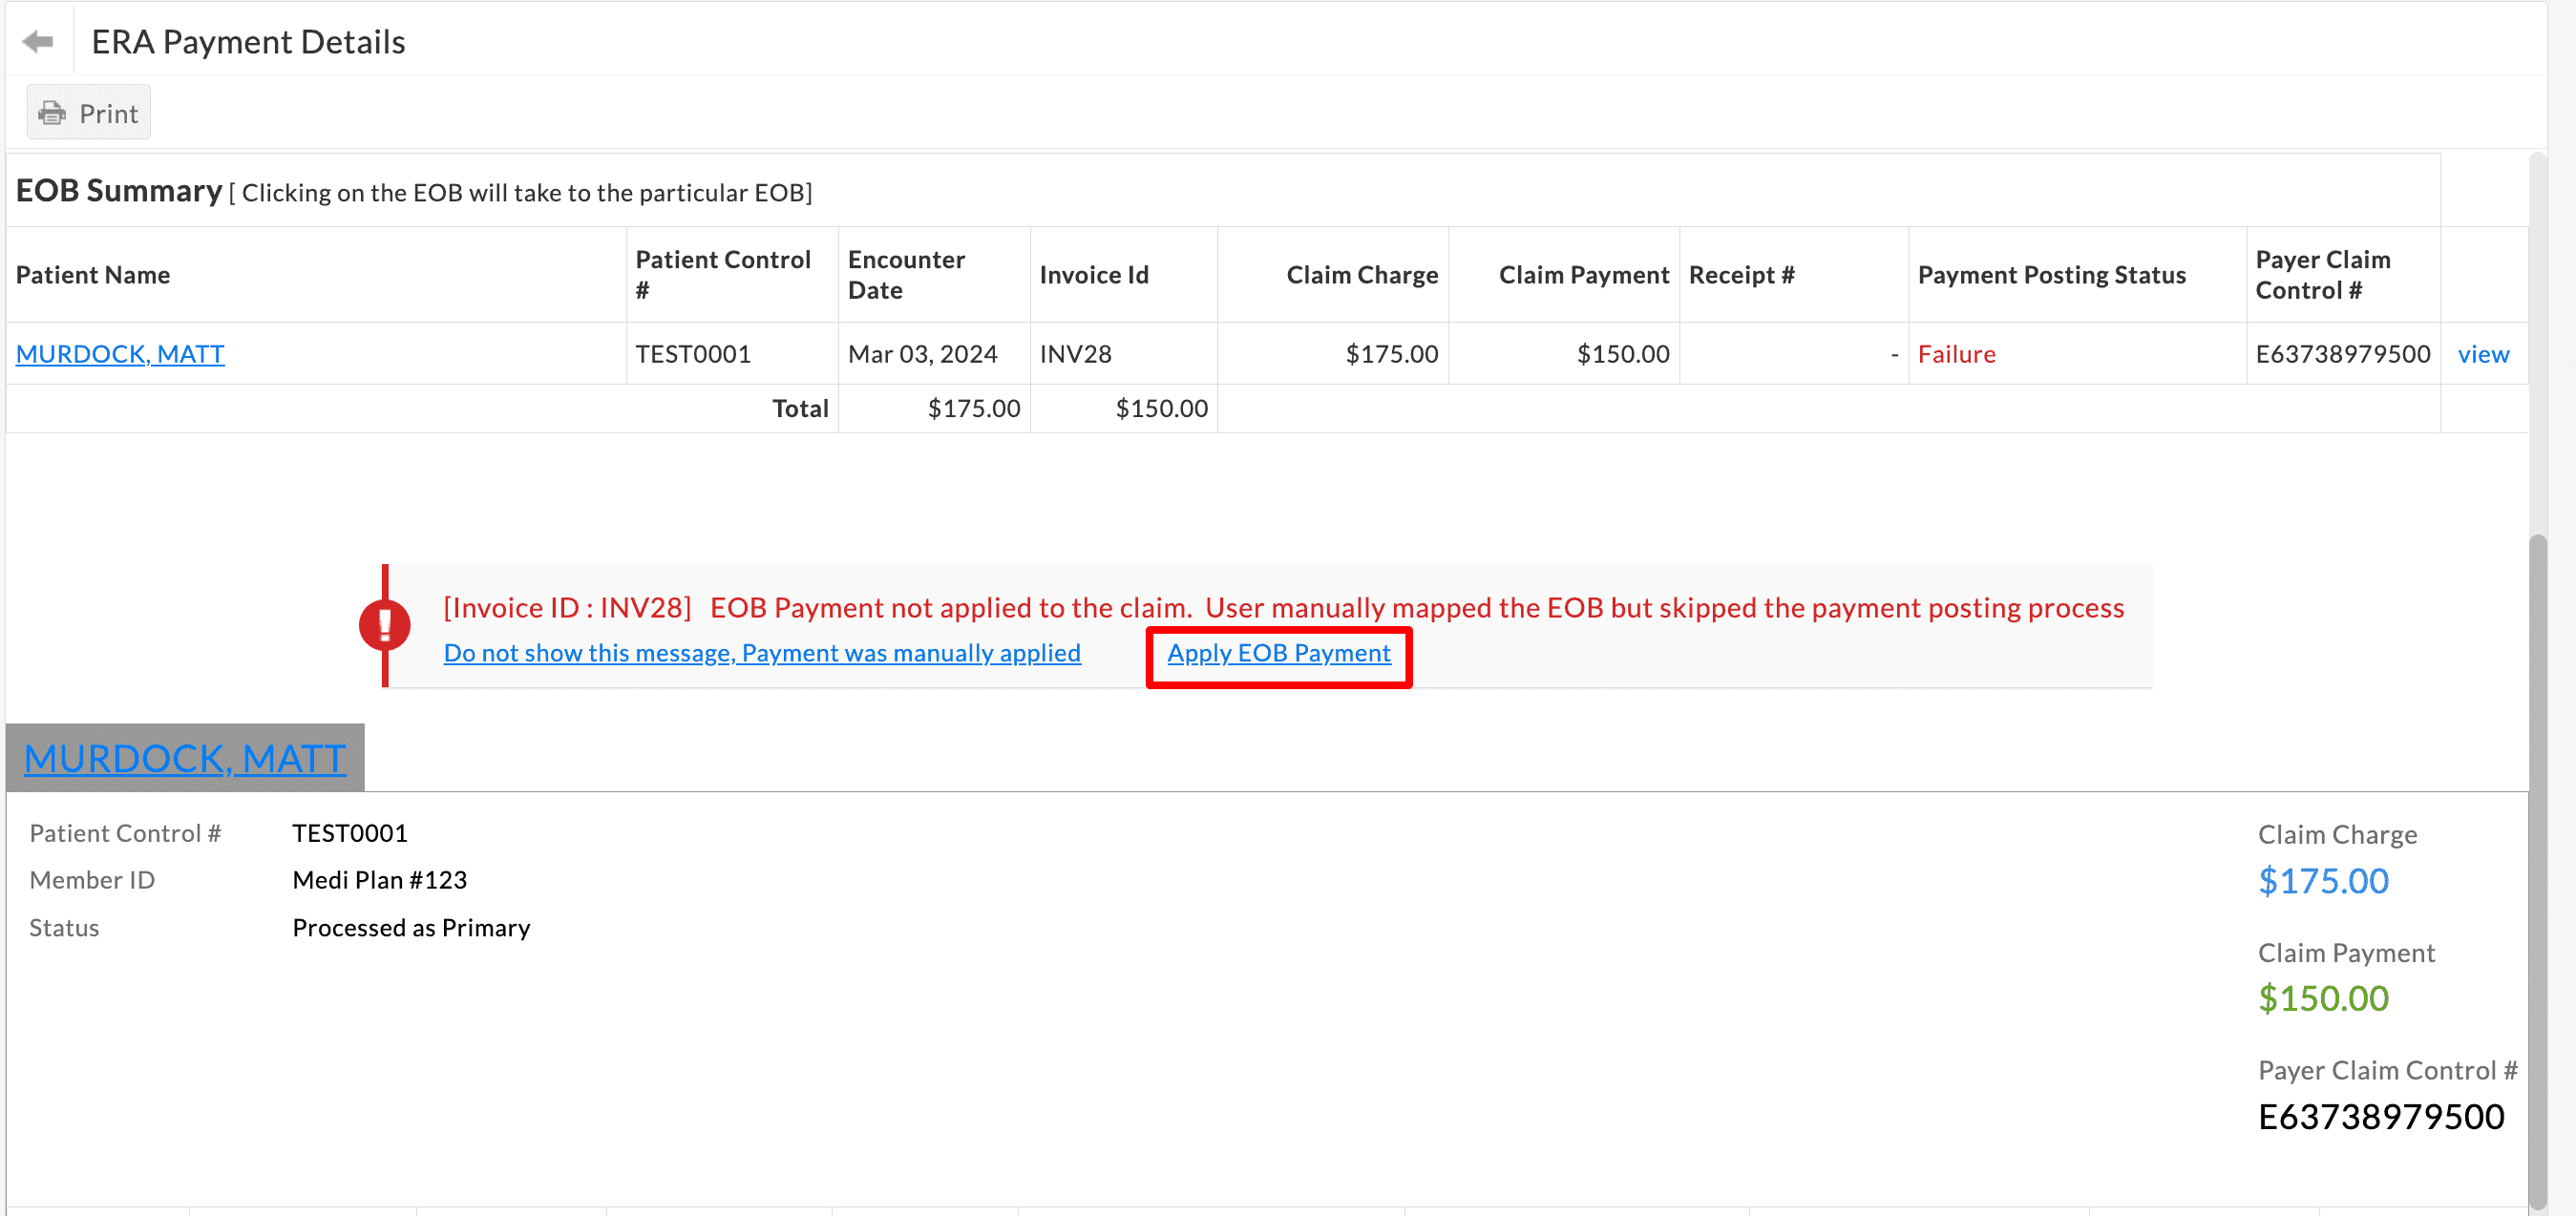Sort by the Claim Charge column header
This screenshot has width=2576, height=1216.
click(x=1362, y=274)
